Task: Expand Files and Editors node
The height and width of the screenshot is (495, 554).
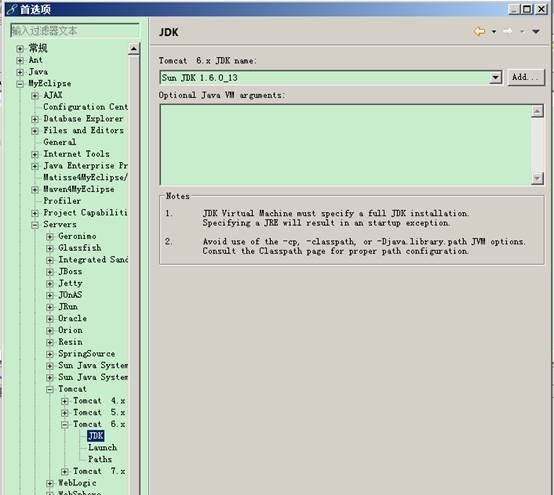Action: (x=35, y=131)
